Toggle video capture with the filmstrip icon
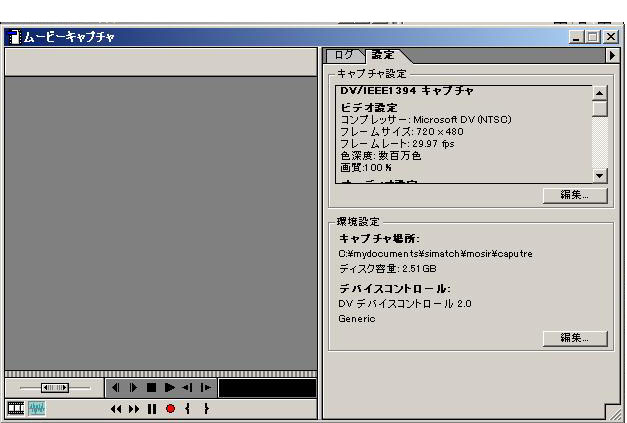The width and height of the screenshot is (627, 423). [x=16, y=408]
